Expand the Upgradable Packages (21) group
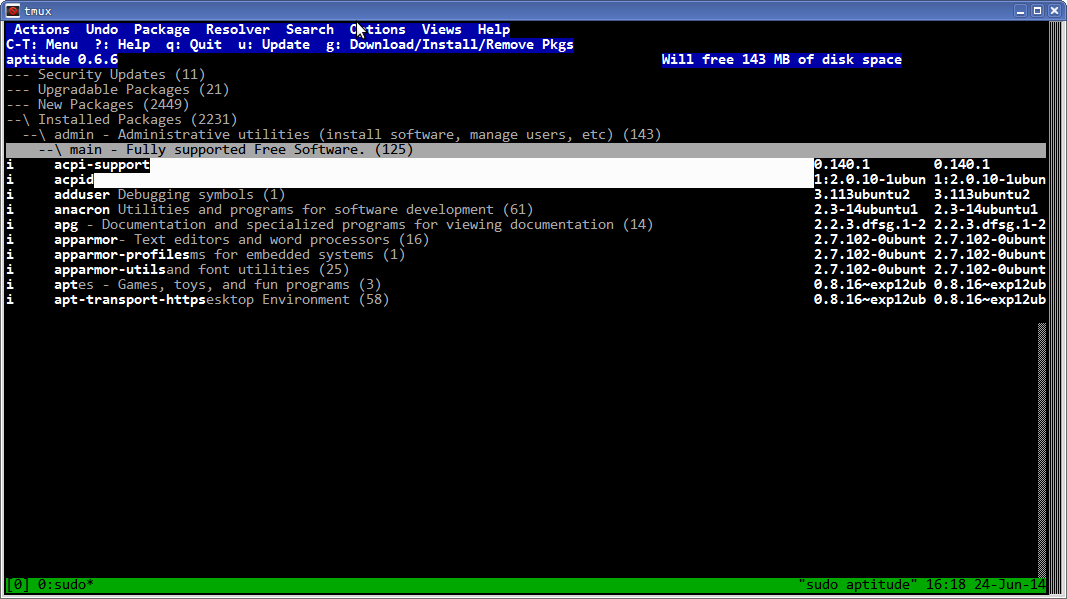Image resolution: width=1067 pixels, height=599 pixels. [x=118, y=89]
